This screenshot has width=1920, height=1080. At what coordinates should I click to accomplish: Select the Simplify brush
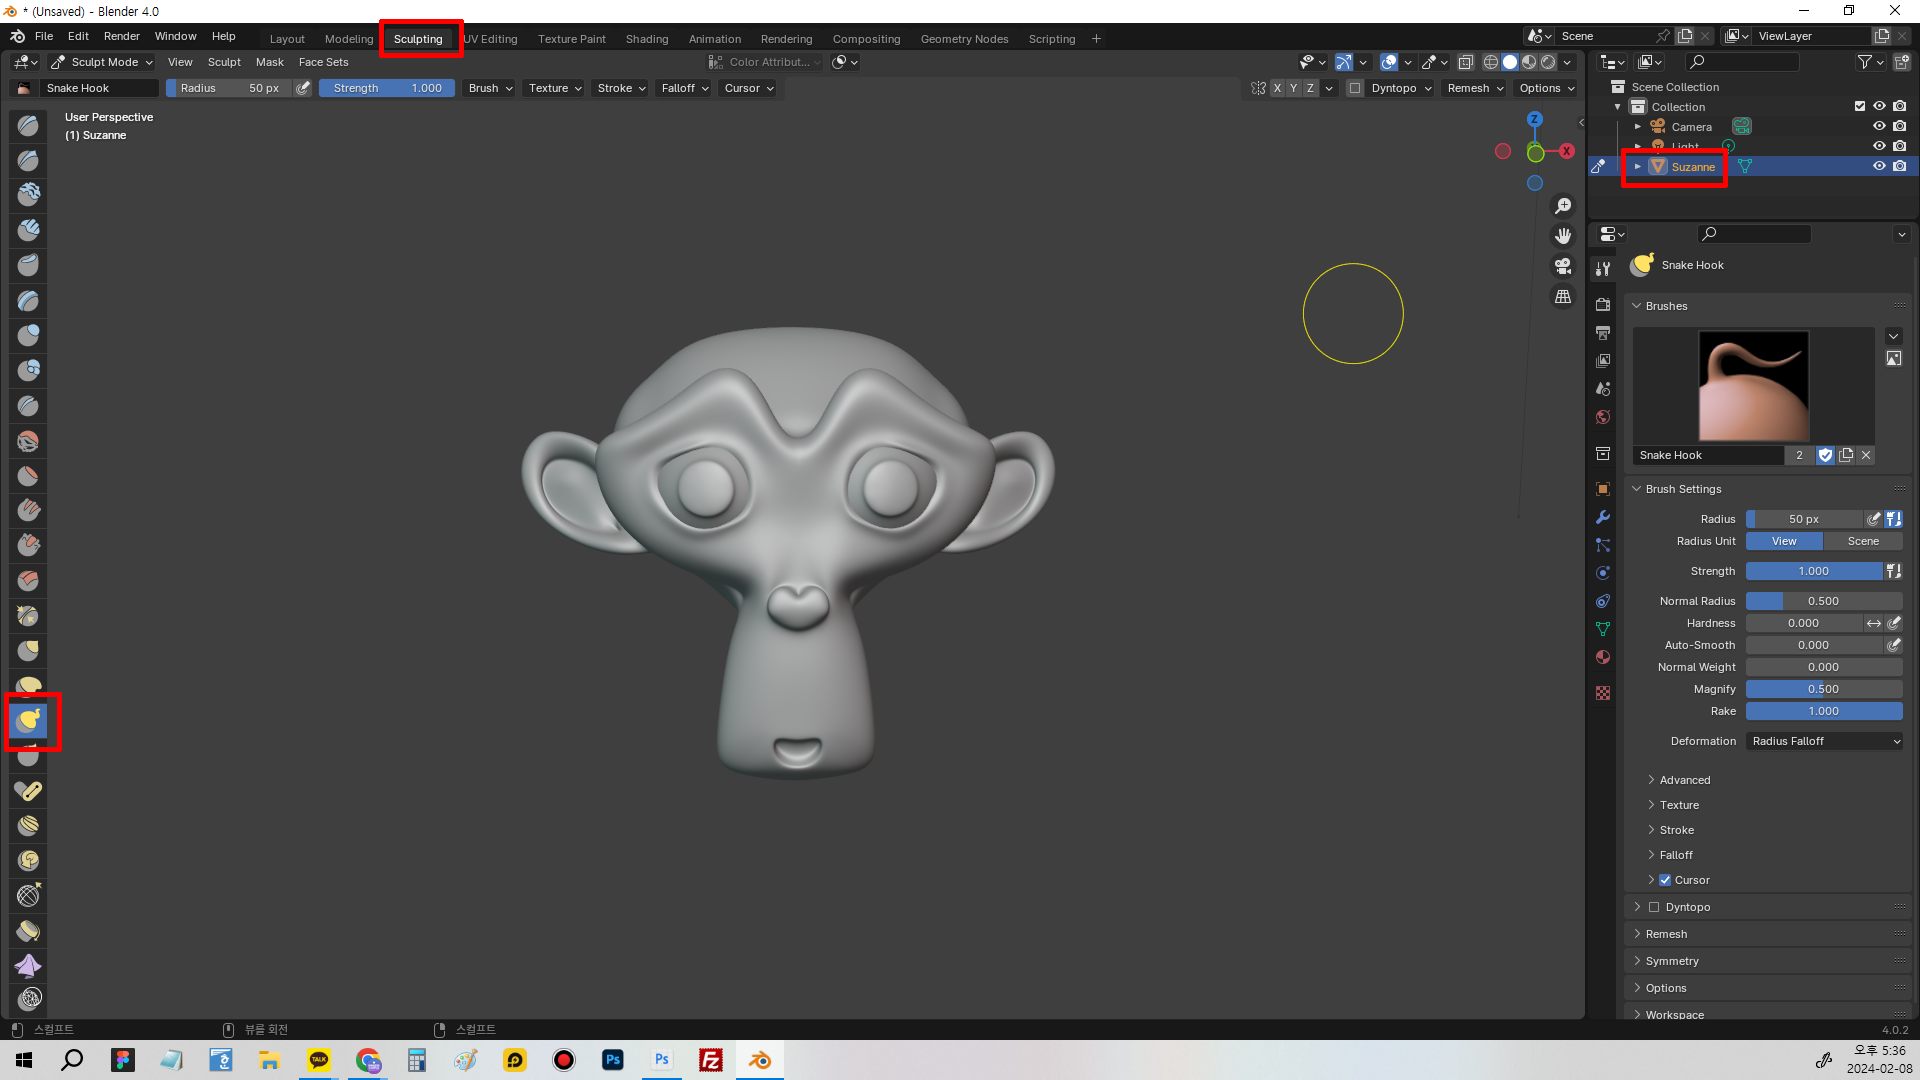[x=28, y=999]
